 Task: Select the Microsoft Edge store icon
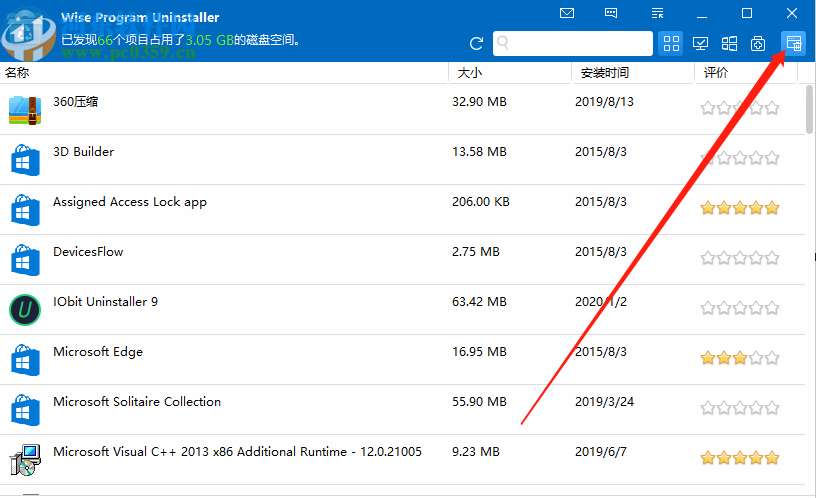pos(25,360)
